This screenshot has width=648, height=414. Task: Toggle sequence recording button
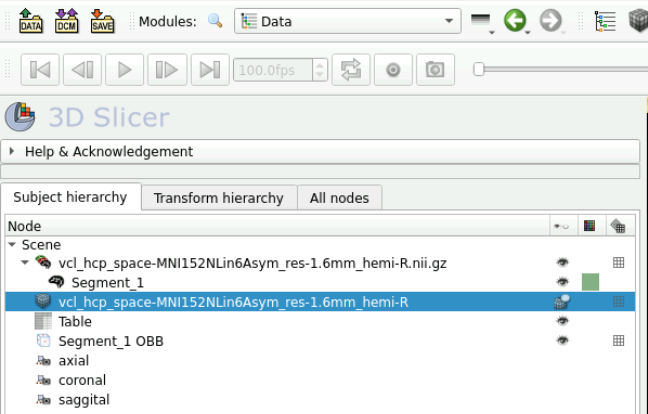[x=393, y=70]
